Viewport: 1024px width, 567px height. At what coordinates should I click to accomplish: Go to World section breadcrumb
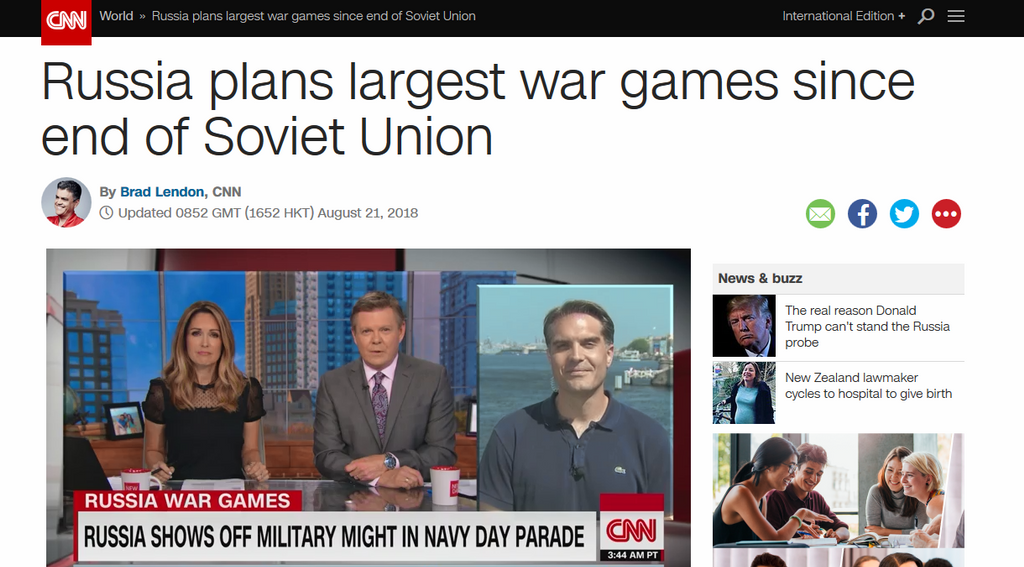[x=116, y=16]
